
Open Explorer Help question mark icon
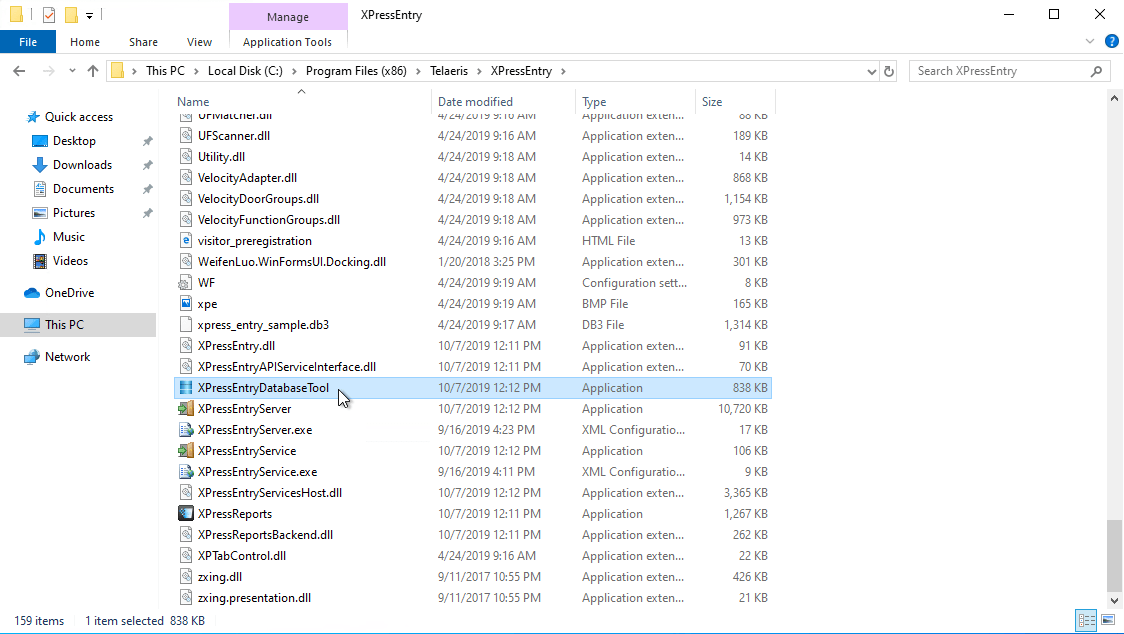pyautogui.click(x=1112, y=42)
